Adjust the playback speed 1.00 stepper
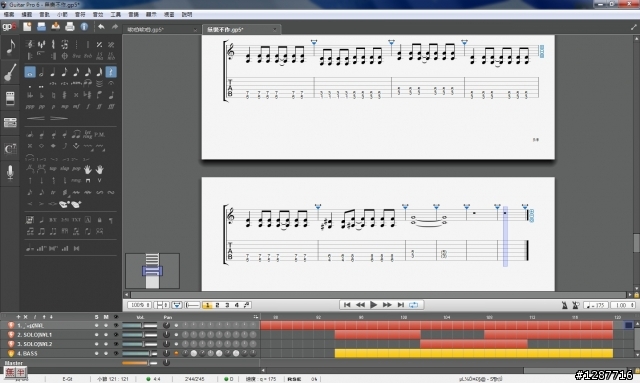Image resolution: width=640 pixels, height=383 pixels. [x=623, y=305]
